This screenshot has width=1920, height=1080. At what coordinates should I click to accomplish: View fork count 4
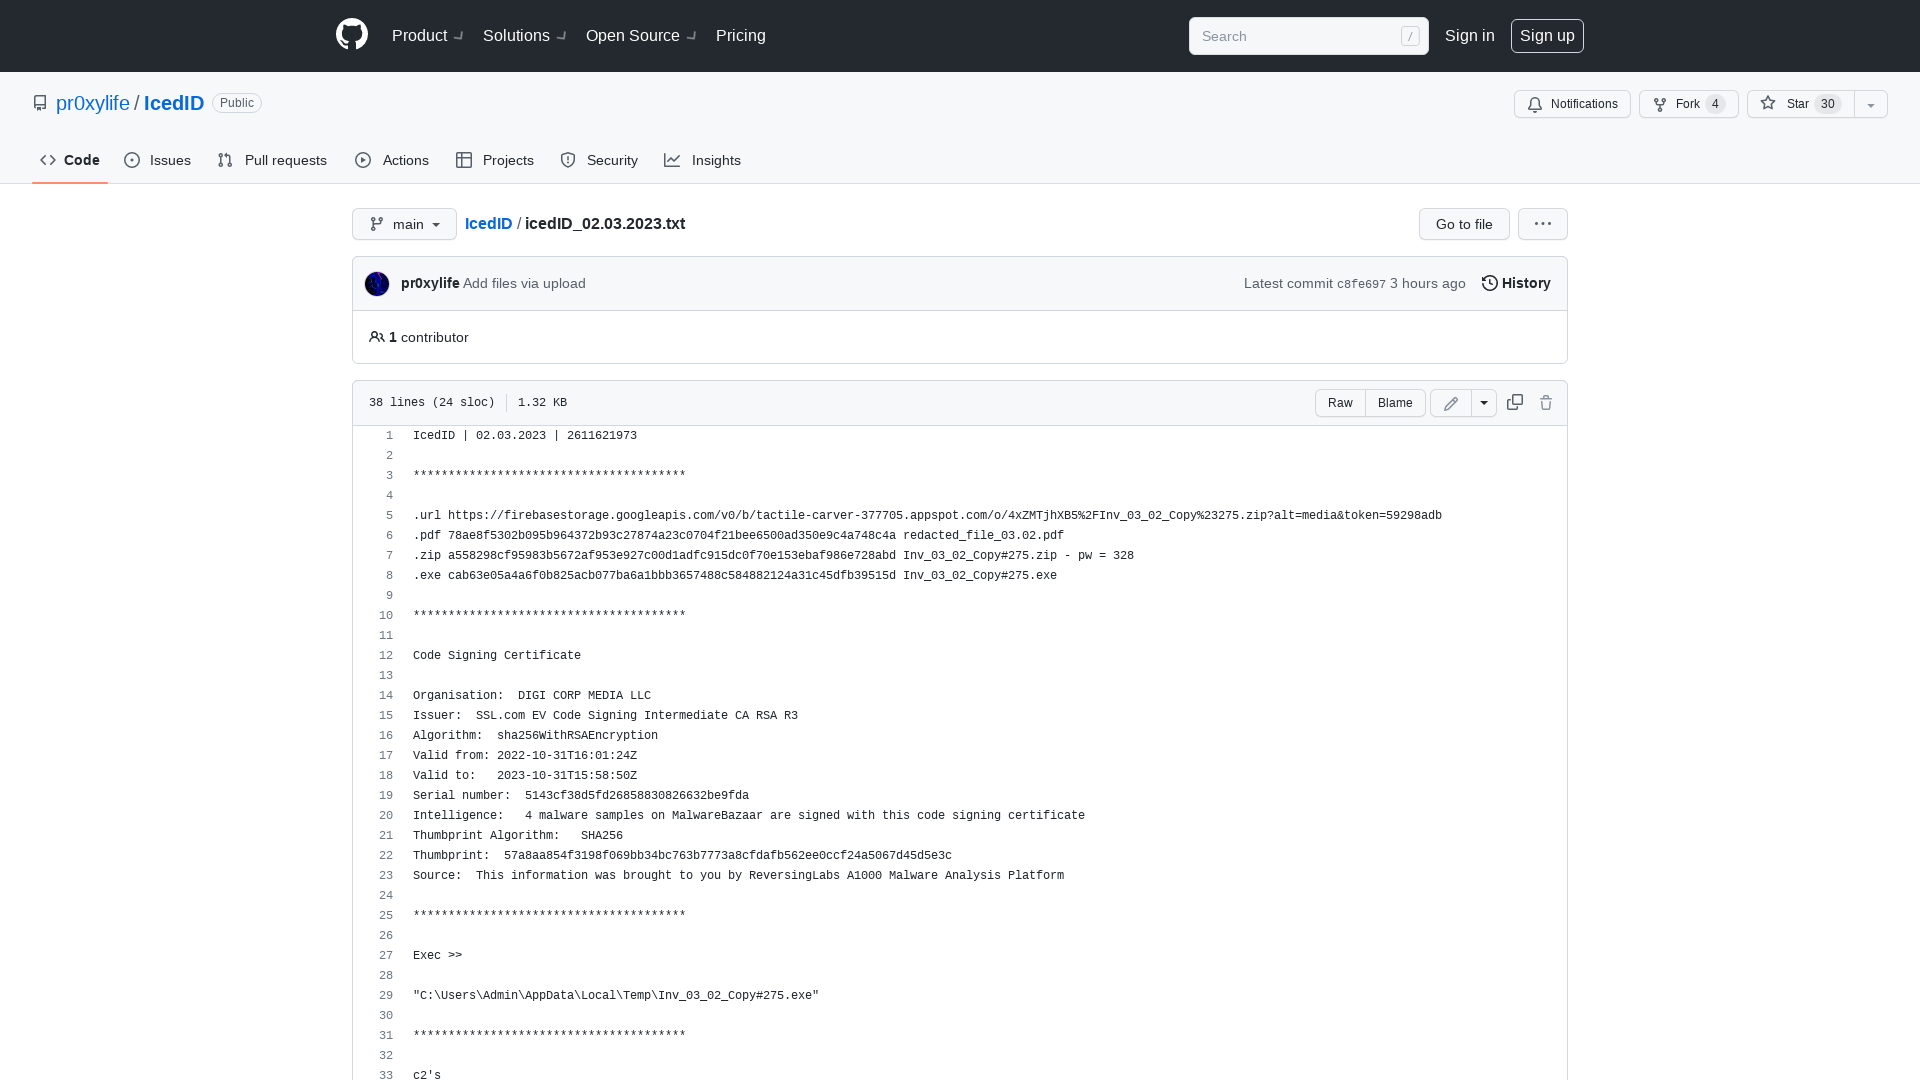click(1716, 104)
